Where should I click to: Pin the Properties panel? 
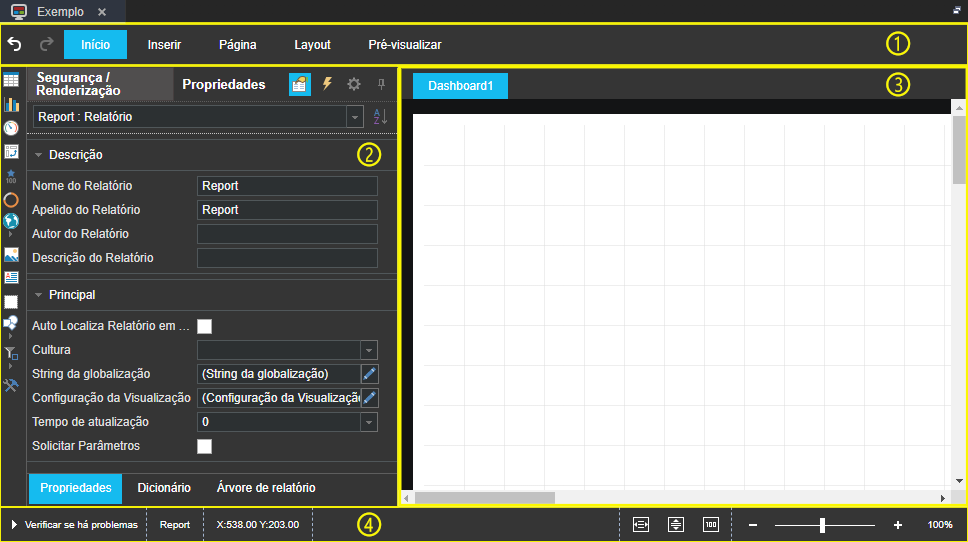tap(382, 85)
